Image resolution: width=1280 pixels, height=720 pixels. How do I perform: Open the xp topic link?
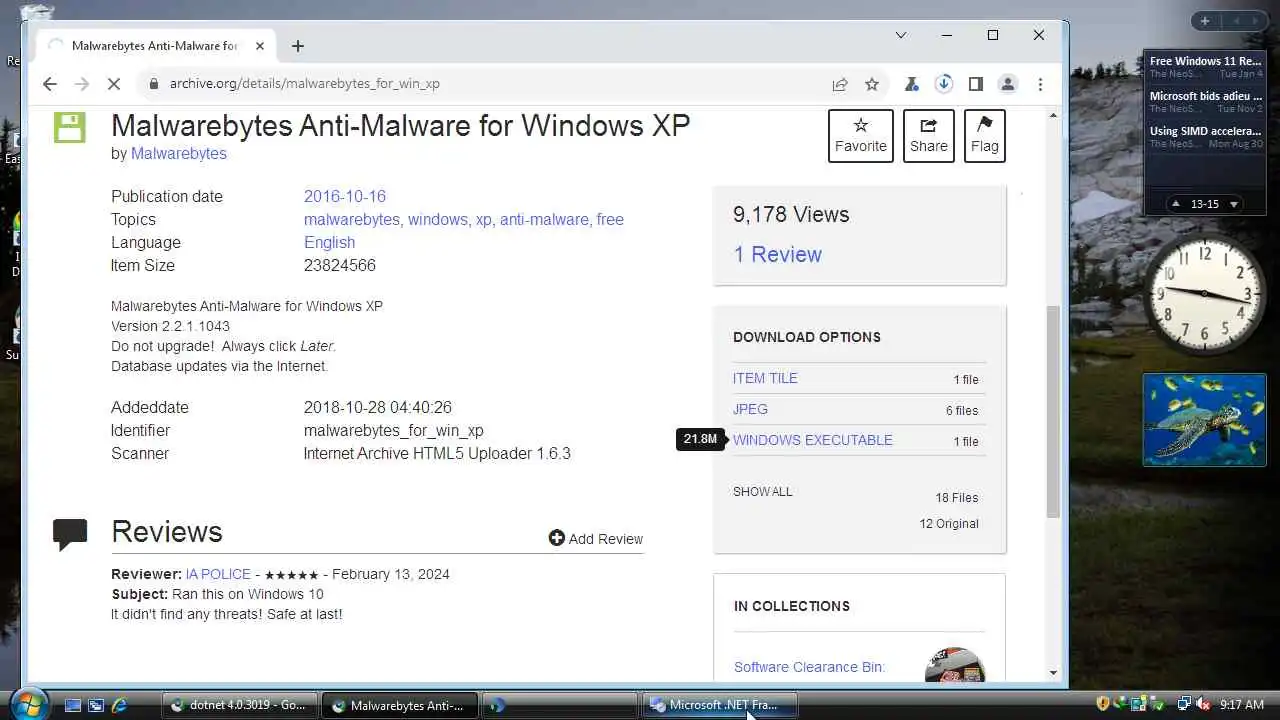pyautogui.click(x=483, y=219)
